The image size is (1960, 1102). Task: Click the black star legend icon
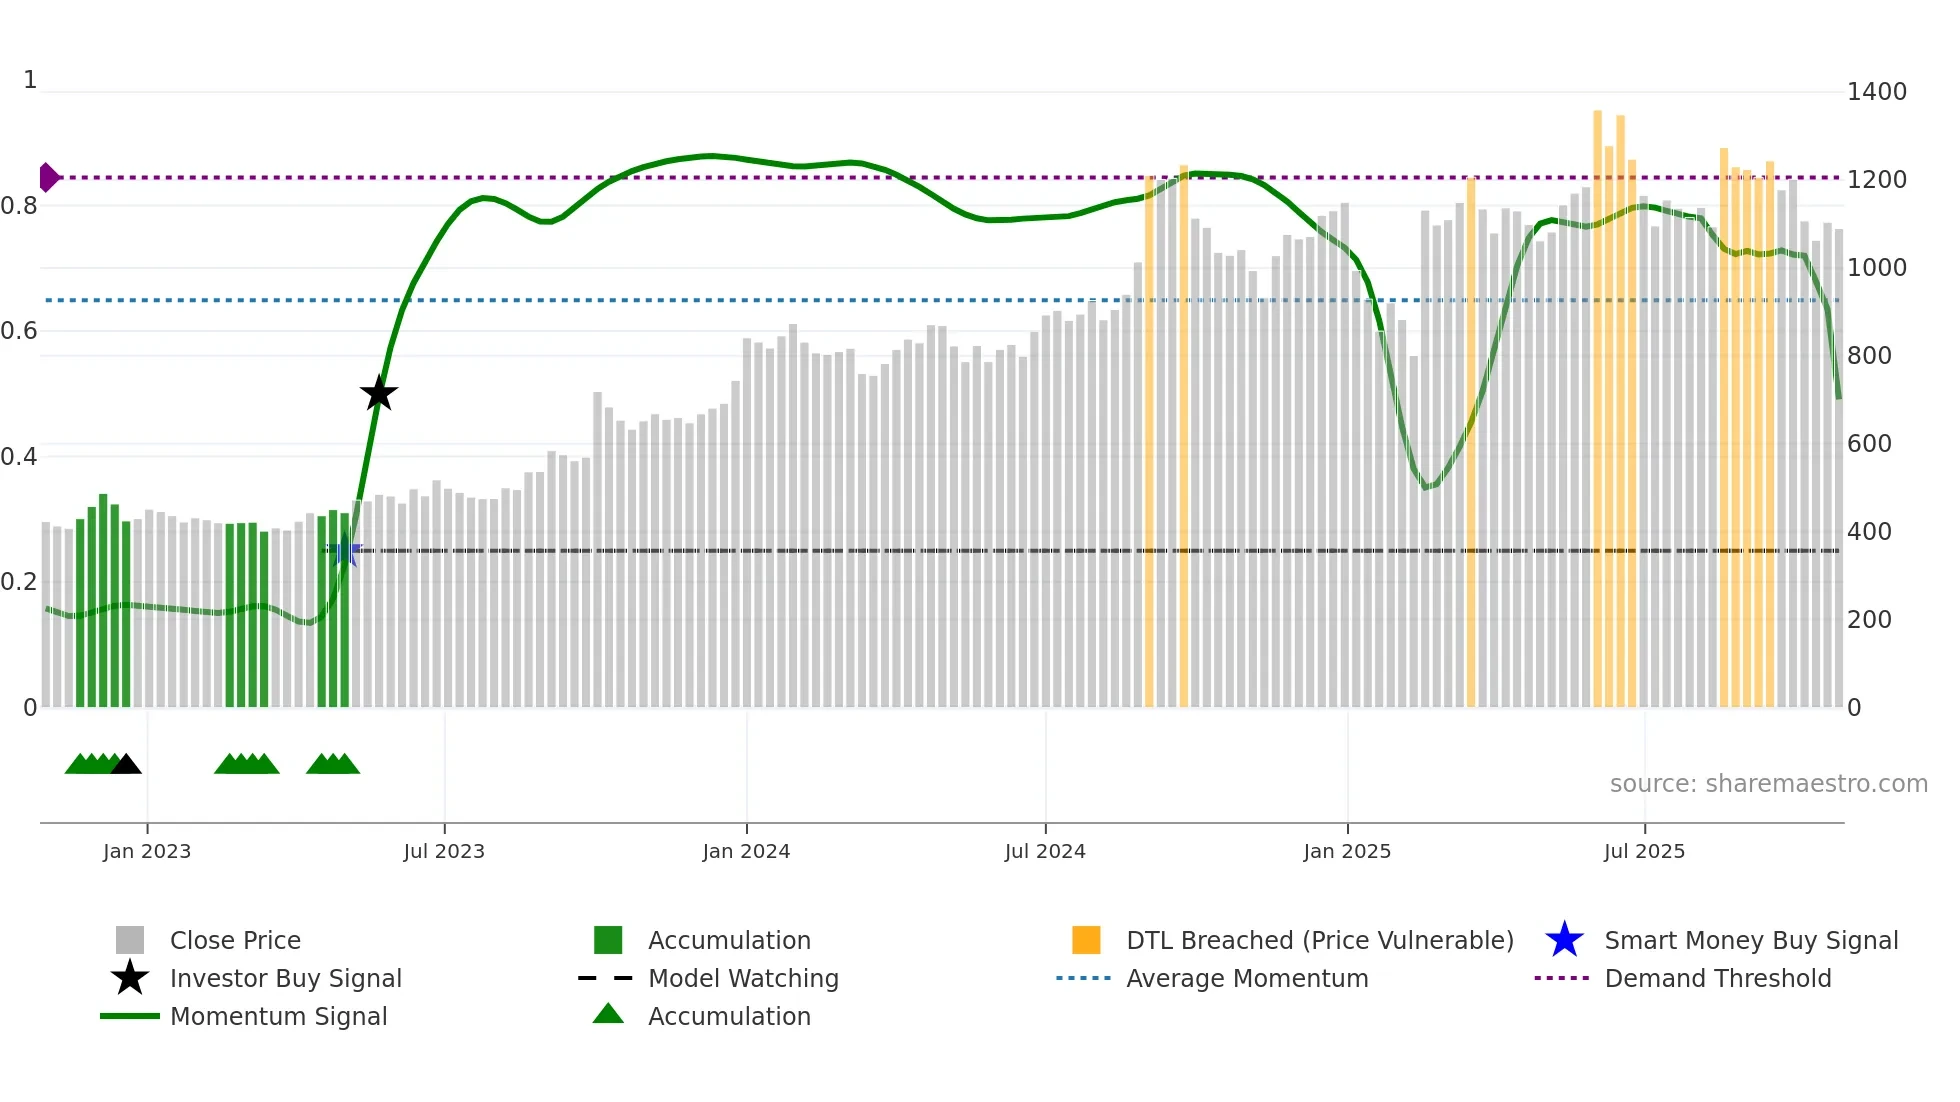[130, 978]
